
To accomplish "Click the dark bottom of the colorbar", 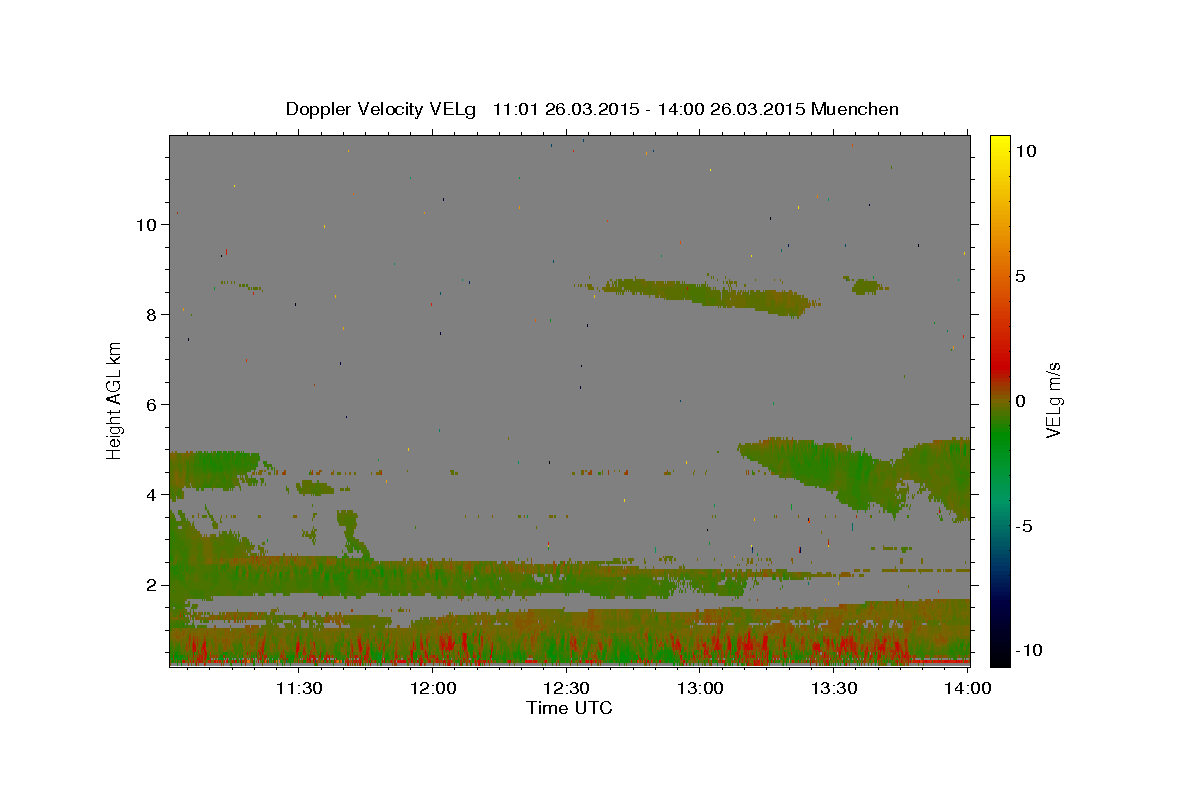I will coord(999,652).
